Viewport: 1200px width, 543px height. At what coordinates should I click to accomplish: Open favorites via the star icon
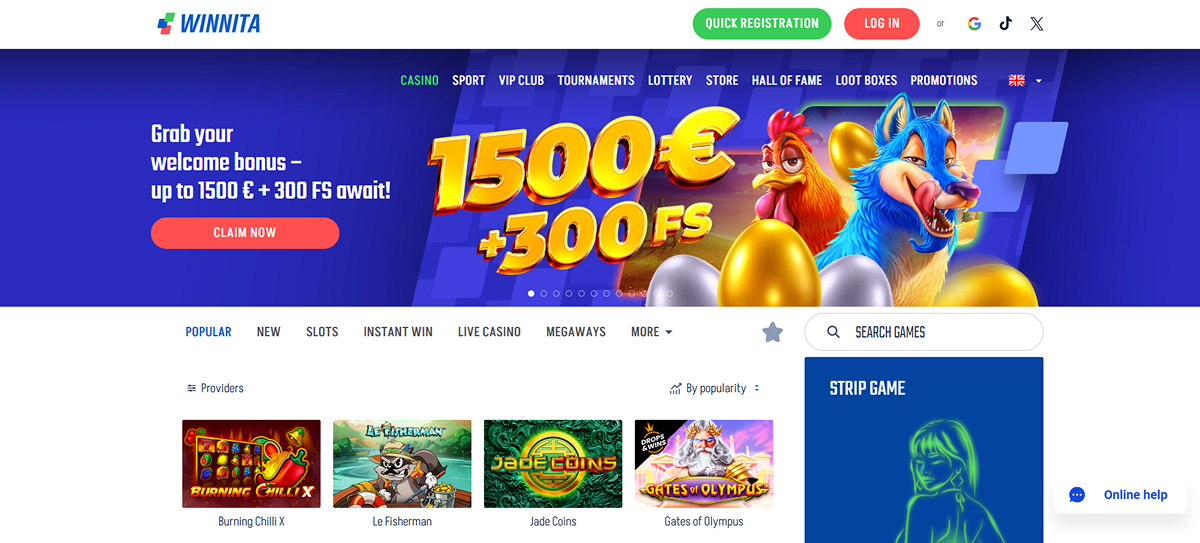pos(772,332)
